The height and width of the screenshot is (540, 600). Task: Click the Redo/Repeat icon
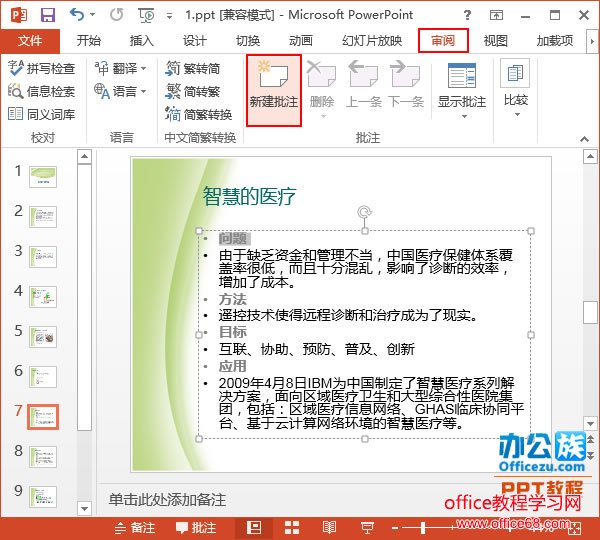[x=116, y=15]
